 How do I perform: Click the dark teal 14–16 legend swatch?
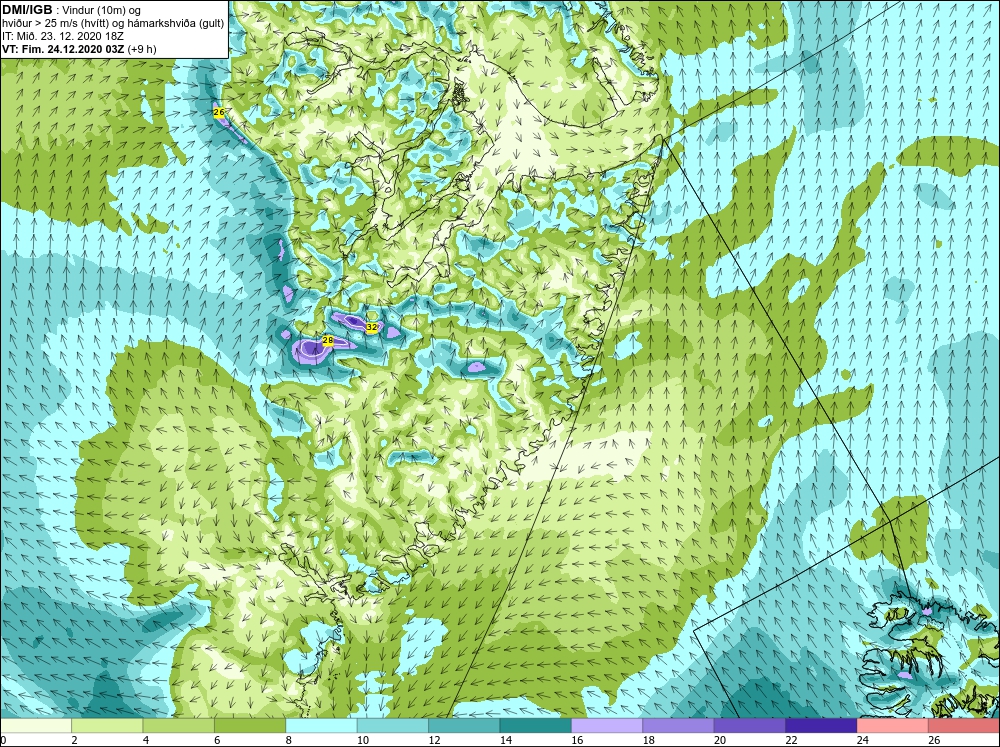point(536,726)
